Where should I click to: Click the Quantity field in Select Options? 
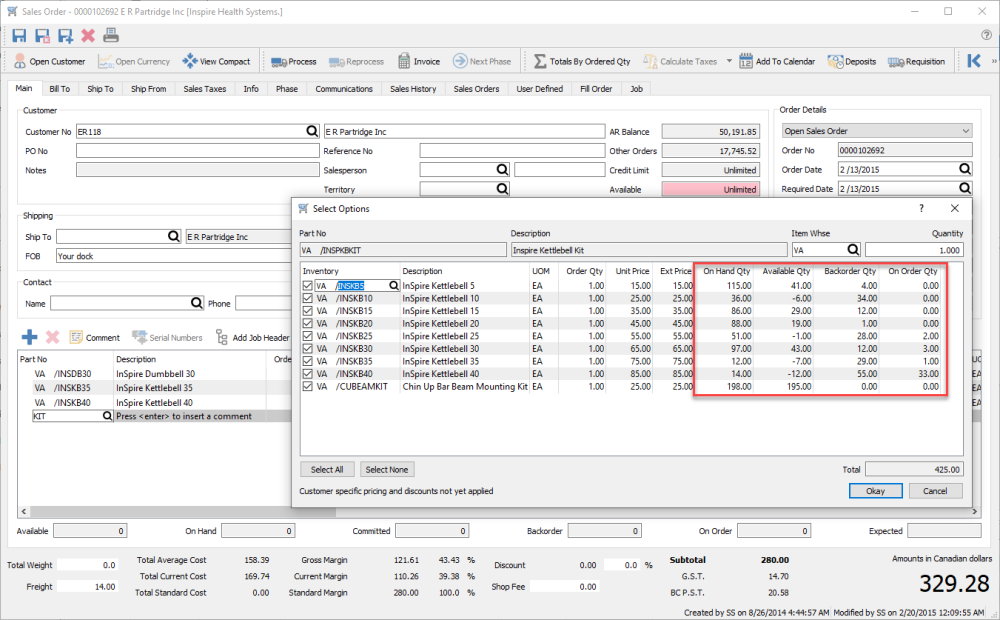[913, 250]
